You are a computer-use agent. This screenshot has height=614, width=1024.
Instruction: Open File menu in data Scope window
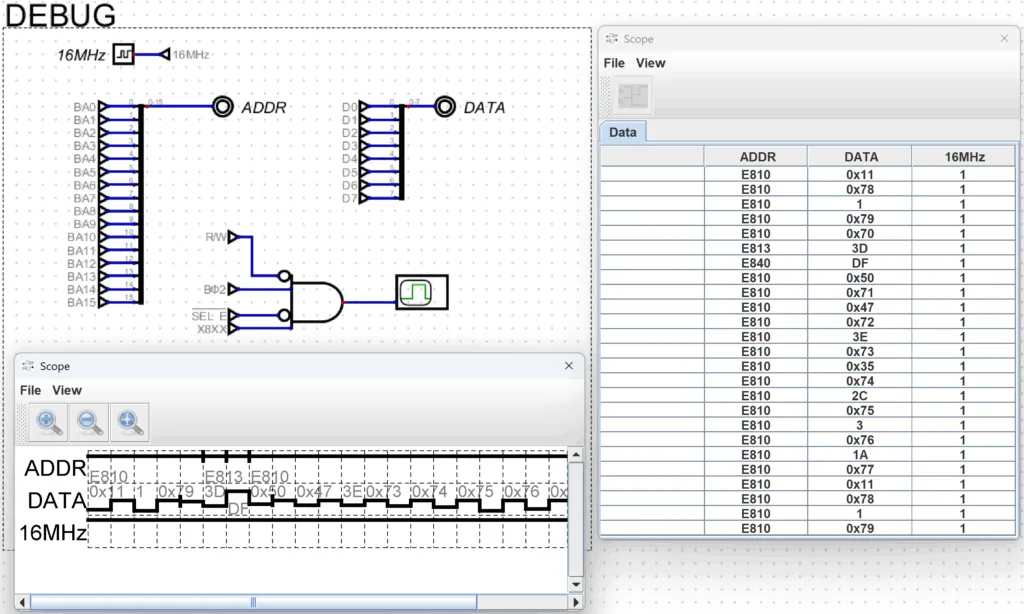614,63
